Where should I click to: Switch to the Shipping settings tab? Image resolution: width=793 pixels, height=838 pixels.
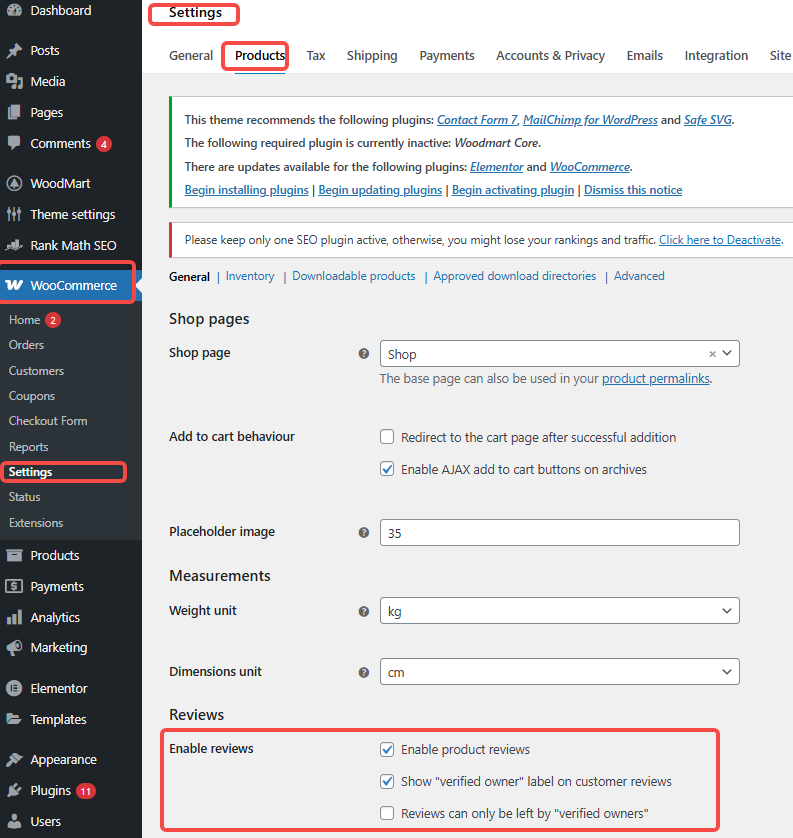click(x=372, y=56)
